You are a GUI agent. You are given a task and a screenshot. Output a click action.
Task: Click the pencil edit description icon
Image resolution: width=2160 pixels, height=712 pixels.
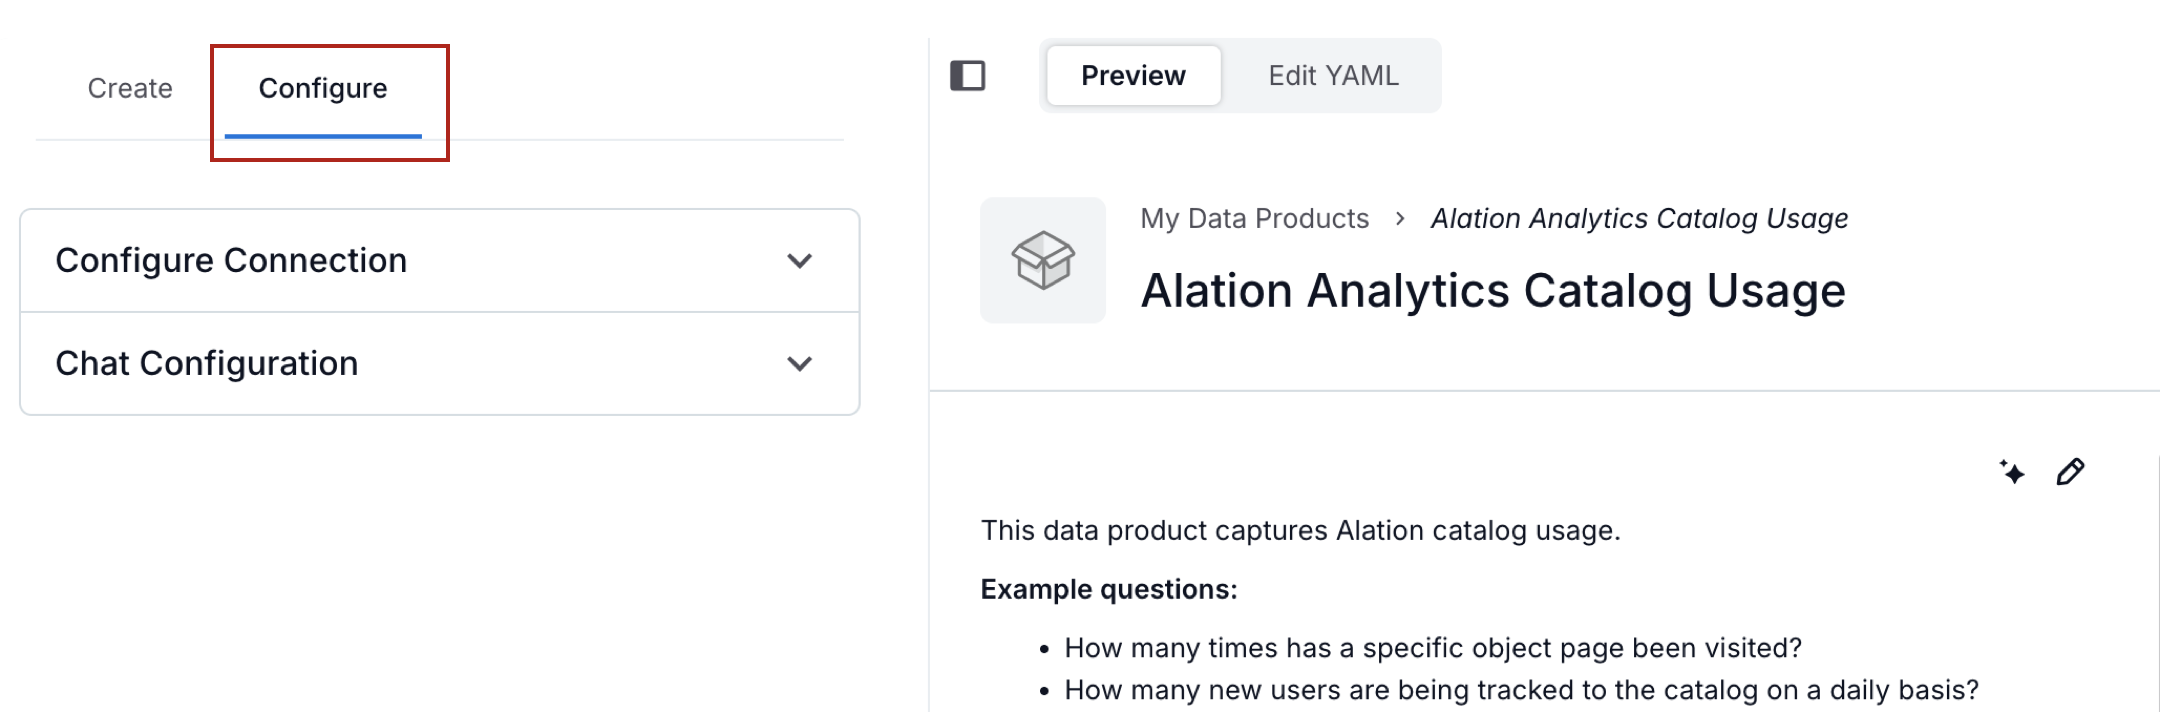[2070, 472]
